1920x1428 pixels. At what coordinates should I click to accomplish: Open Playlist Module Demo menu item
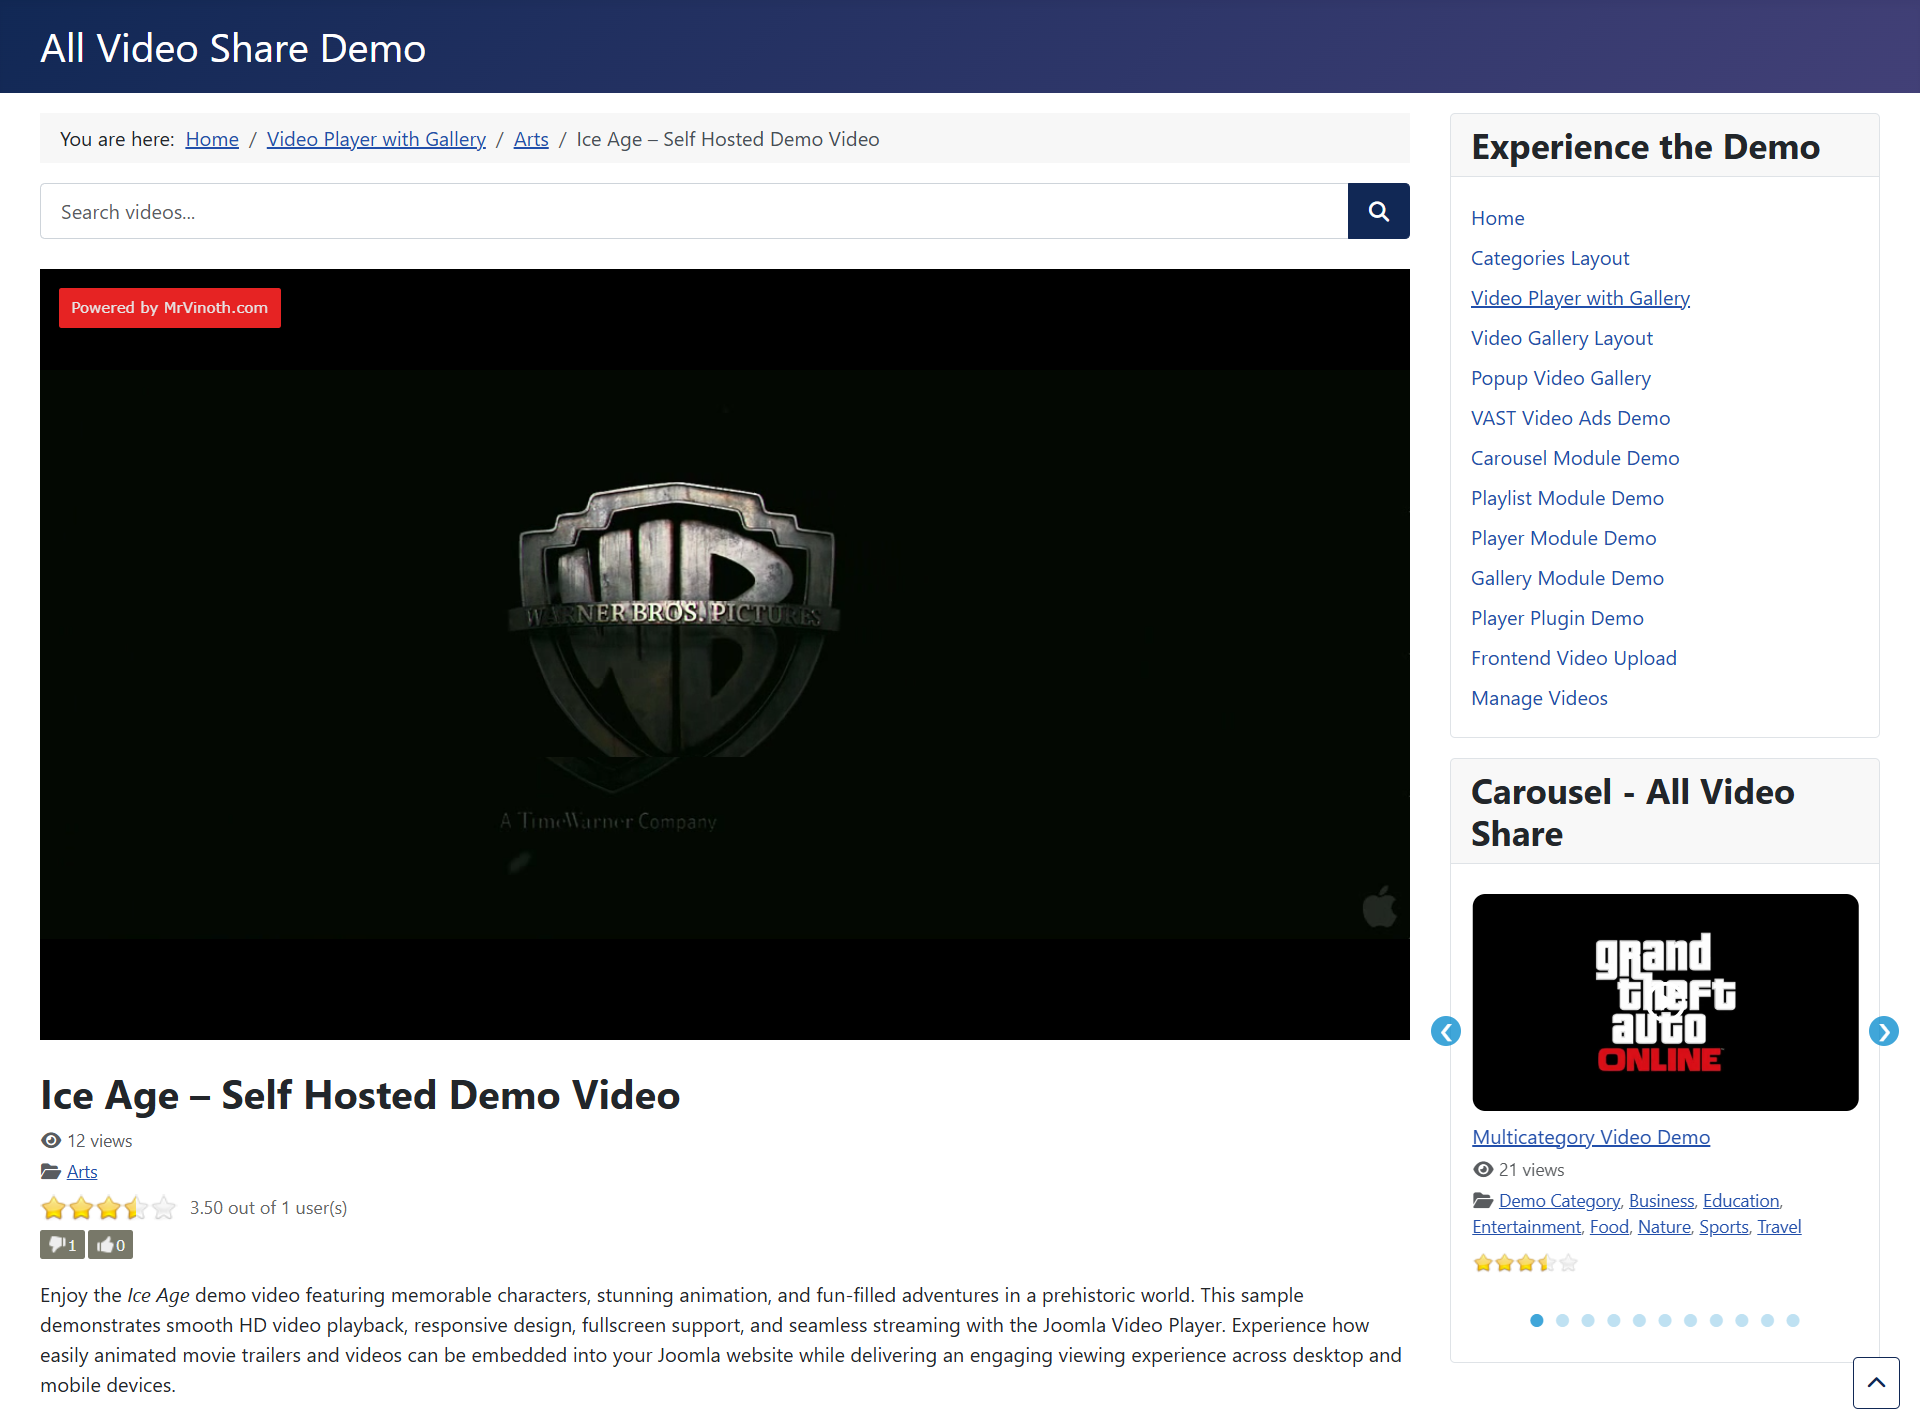tap(1568, 498)
